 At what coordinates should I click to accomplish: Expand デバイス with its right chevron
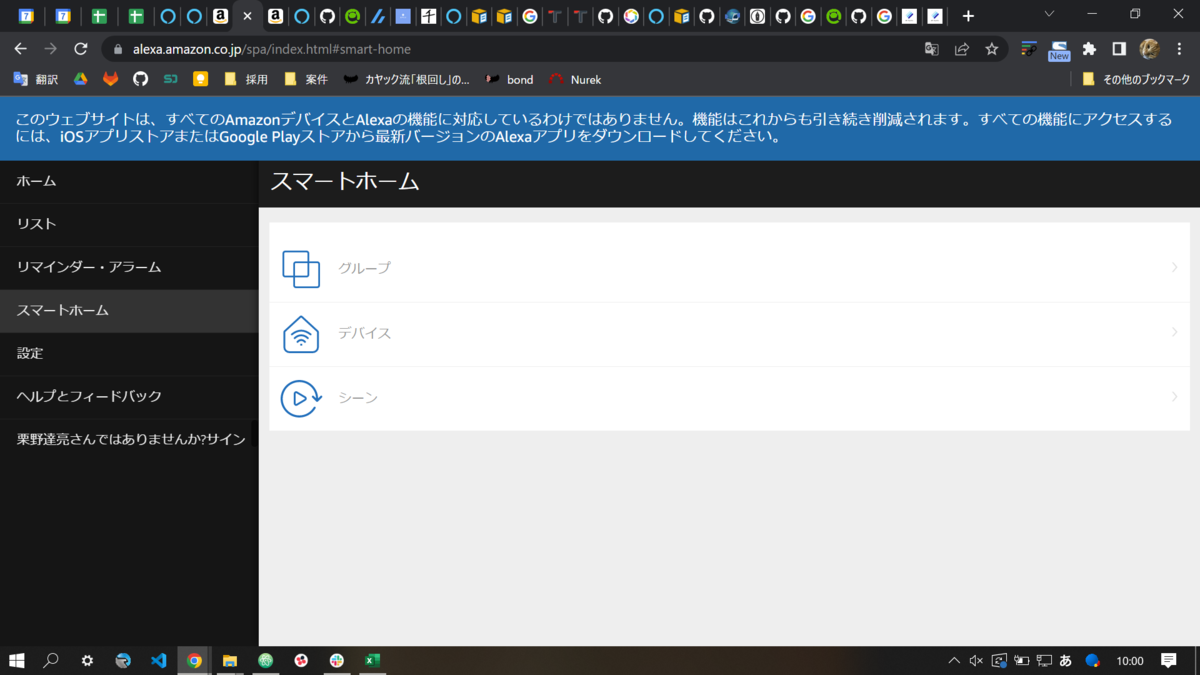(1175, 332)
